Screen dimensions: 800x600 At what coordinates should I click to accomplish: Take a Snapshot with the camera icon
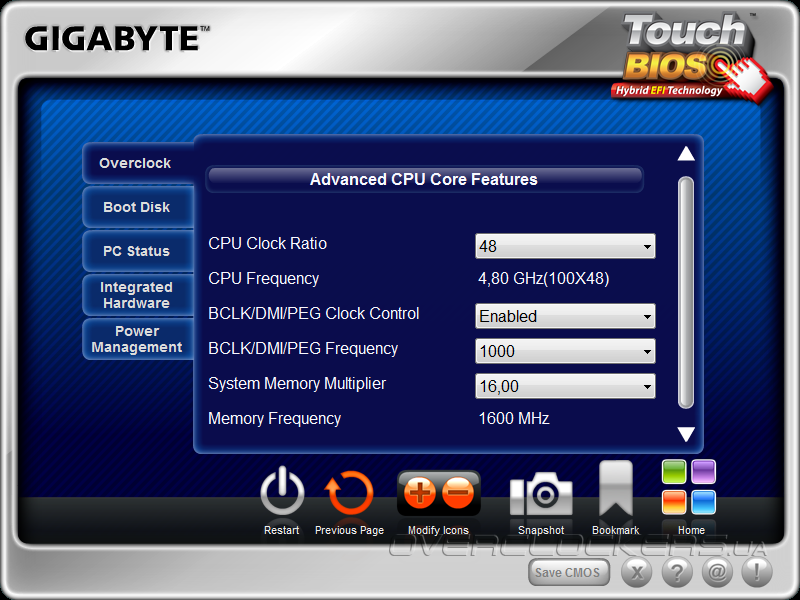click(541, 493)
